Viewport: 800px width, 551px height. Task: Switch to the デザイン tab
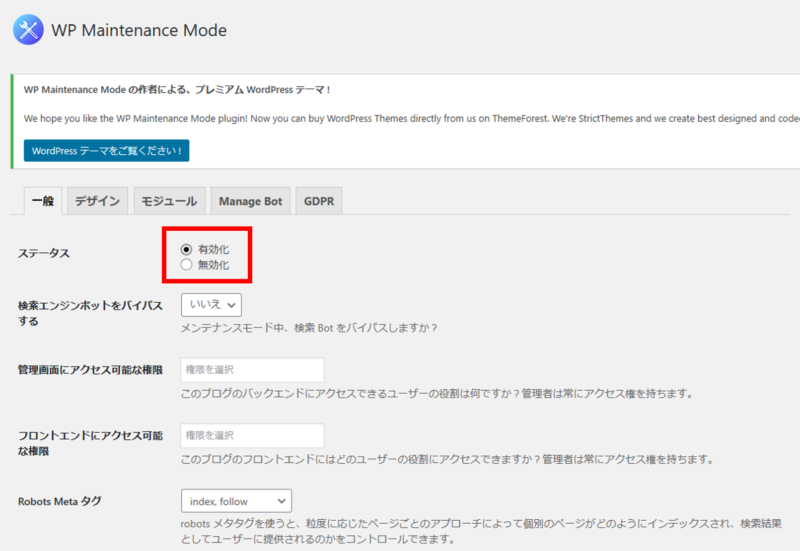[97, 201]
